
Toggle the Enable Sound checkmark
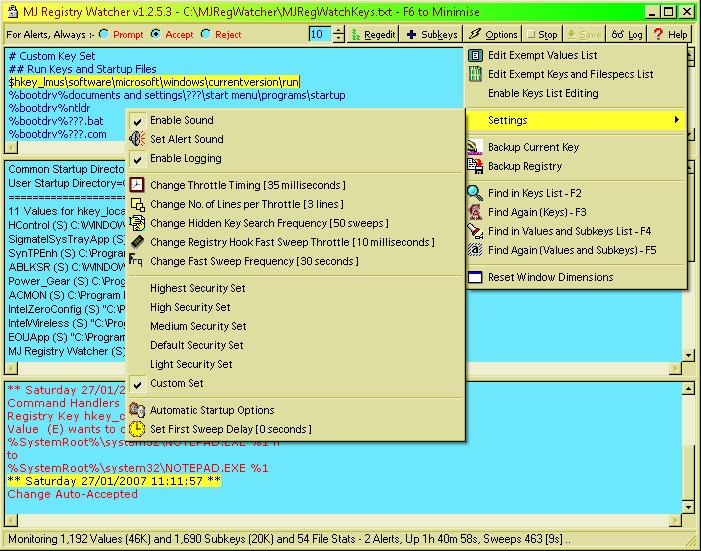[x=138, y=121]
